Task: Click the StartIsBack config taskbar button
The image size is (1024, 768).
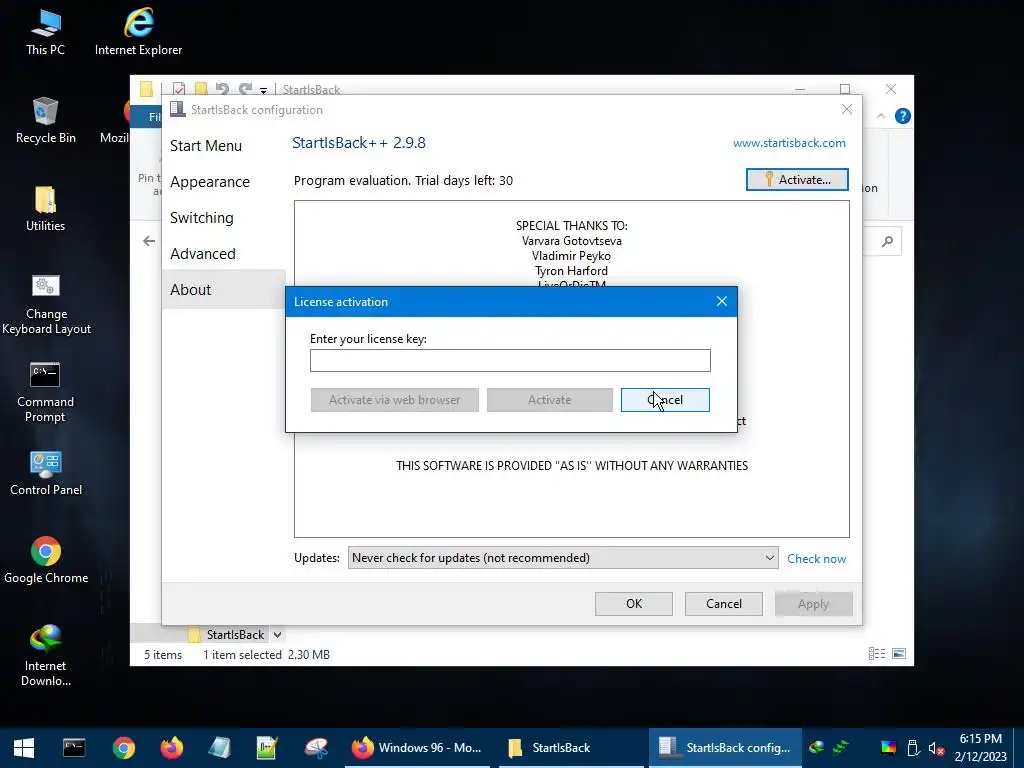Action: pyautogui.click(x=725, y=748)
